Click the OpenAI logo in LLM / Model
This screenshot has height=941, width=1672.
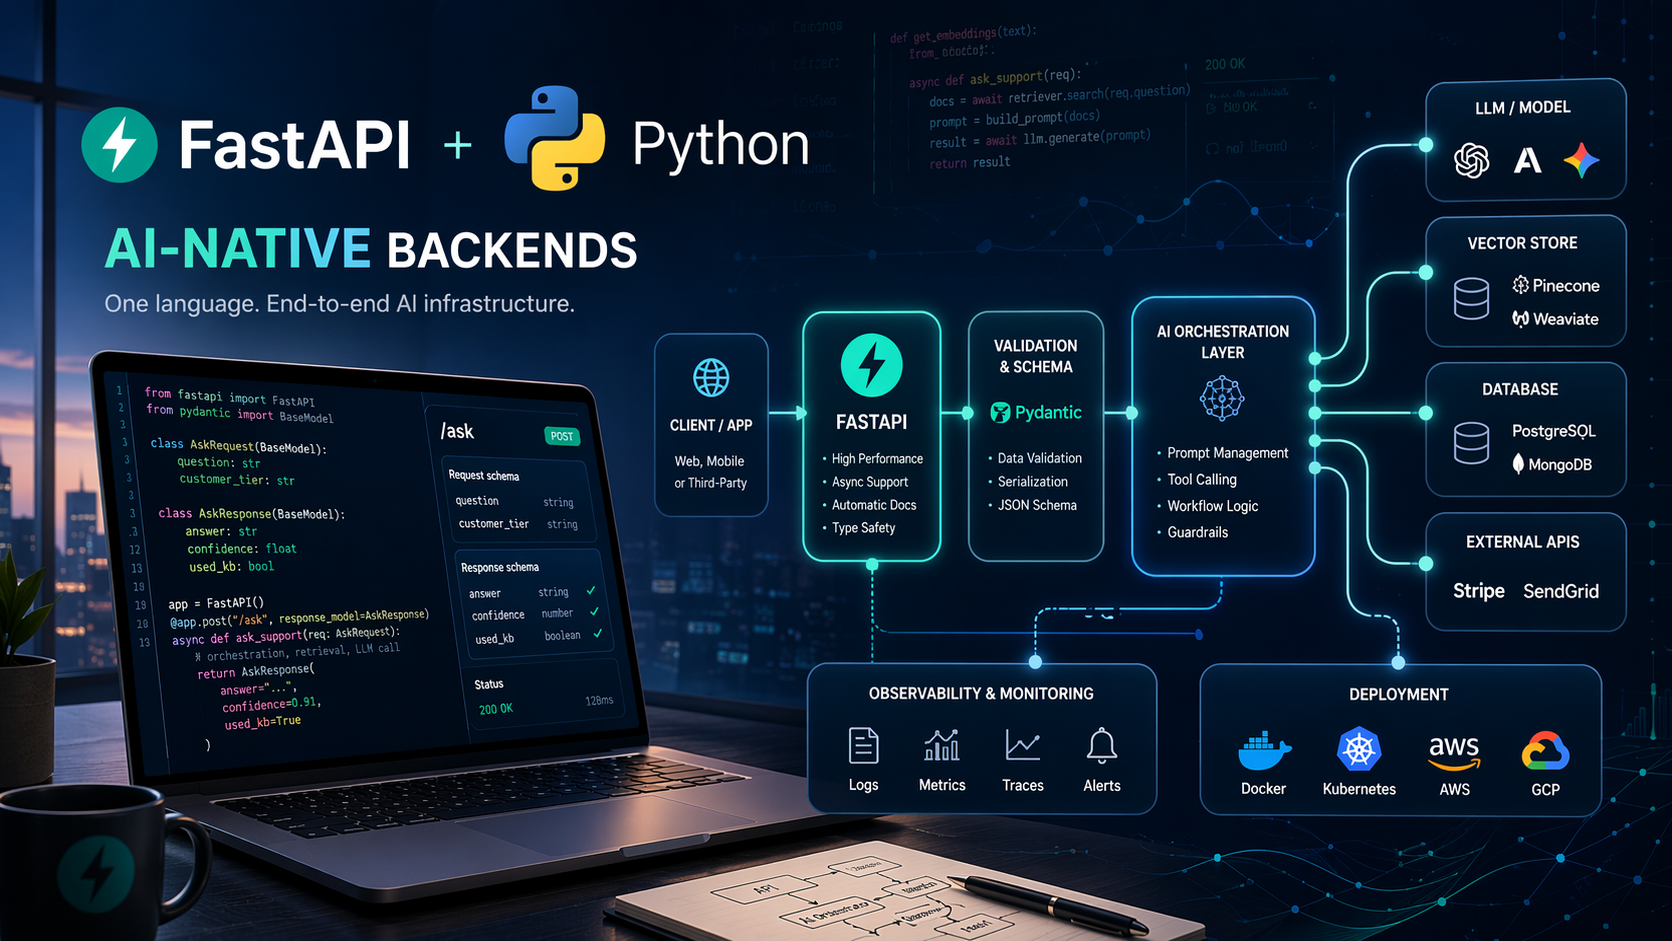coord(1471,160)
